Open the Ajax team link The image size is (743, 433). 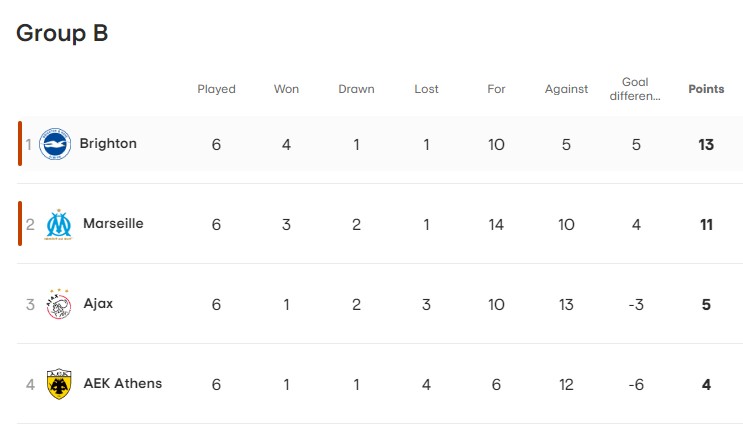point(98,304)
